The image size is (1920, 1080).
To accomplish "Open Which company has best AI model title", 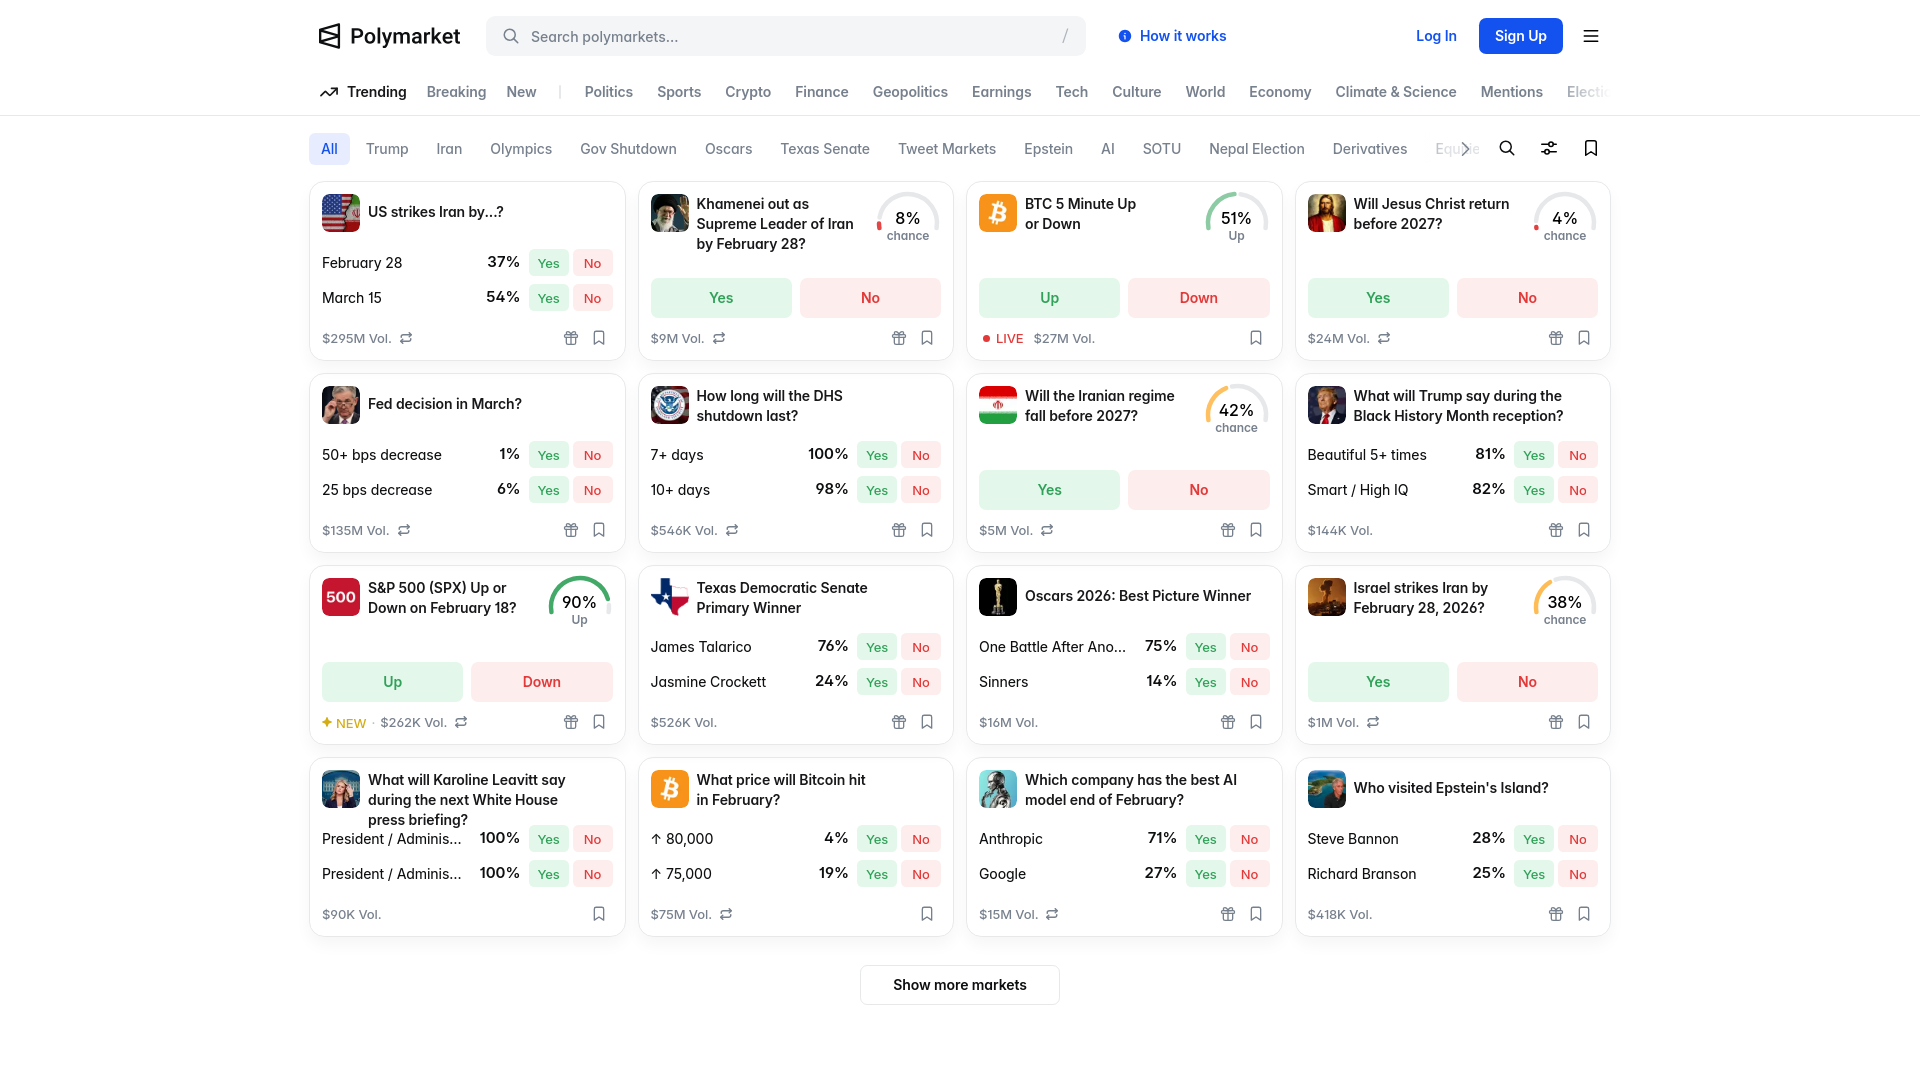I will pos(1131,790).
